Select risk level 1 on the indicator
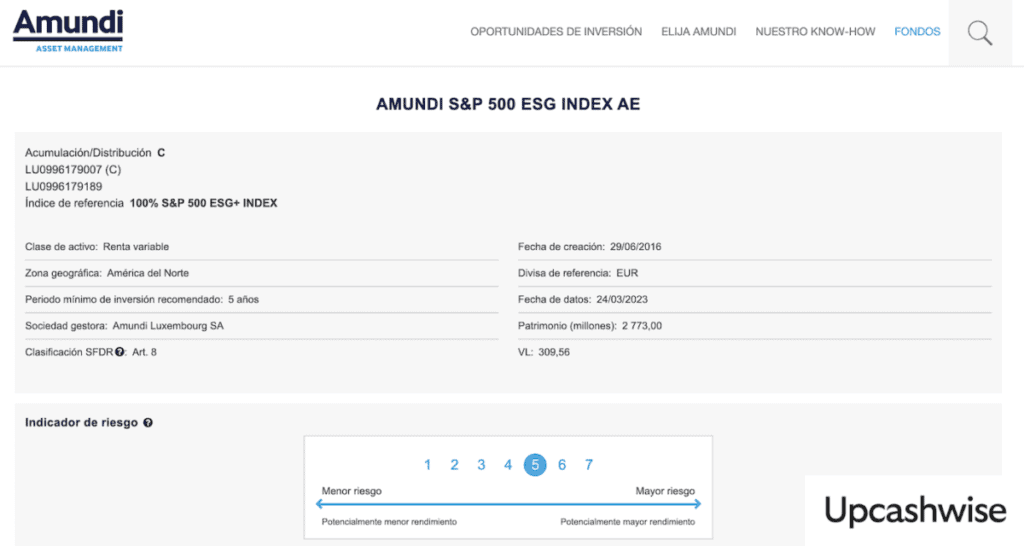 tap(427, 465)
